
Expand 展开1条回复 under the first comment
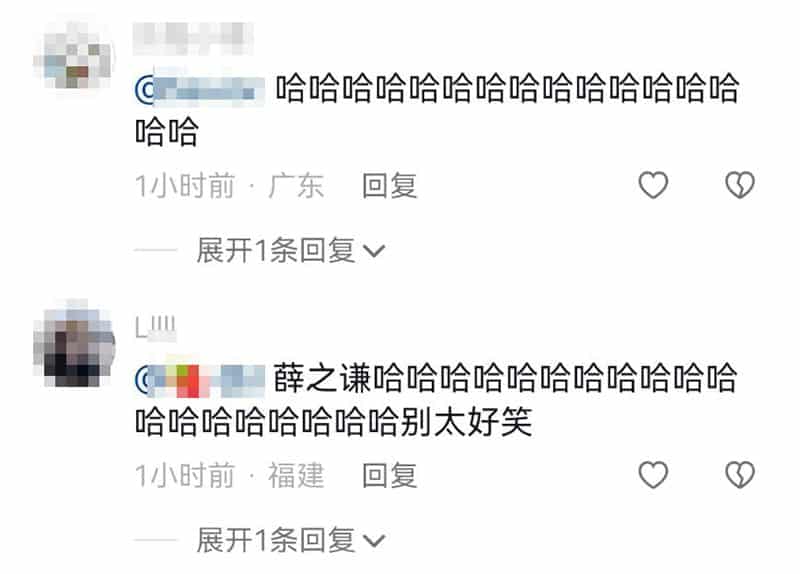290,251
